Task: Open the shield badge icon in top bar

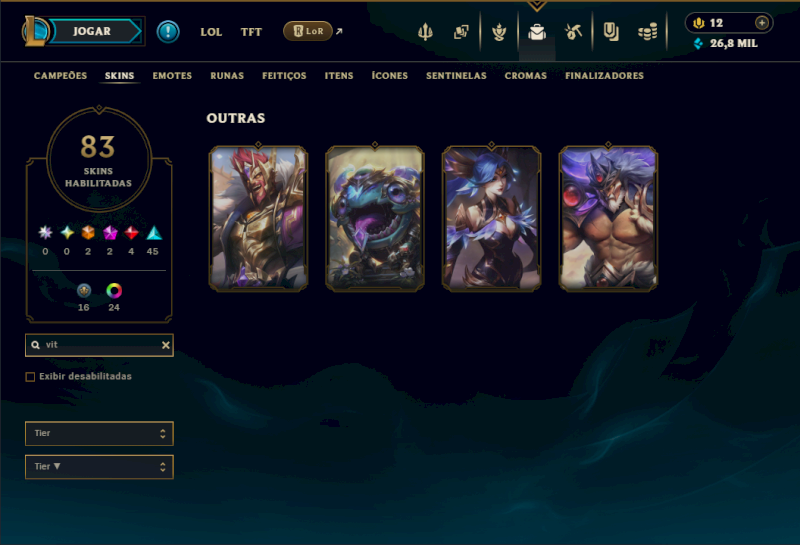Action: [611, 32]
